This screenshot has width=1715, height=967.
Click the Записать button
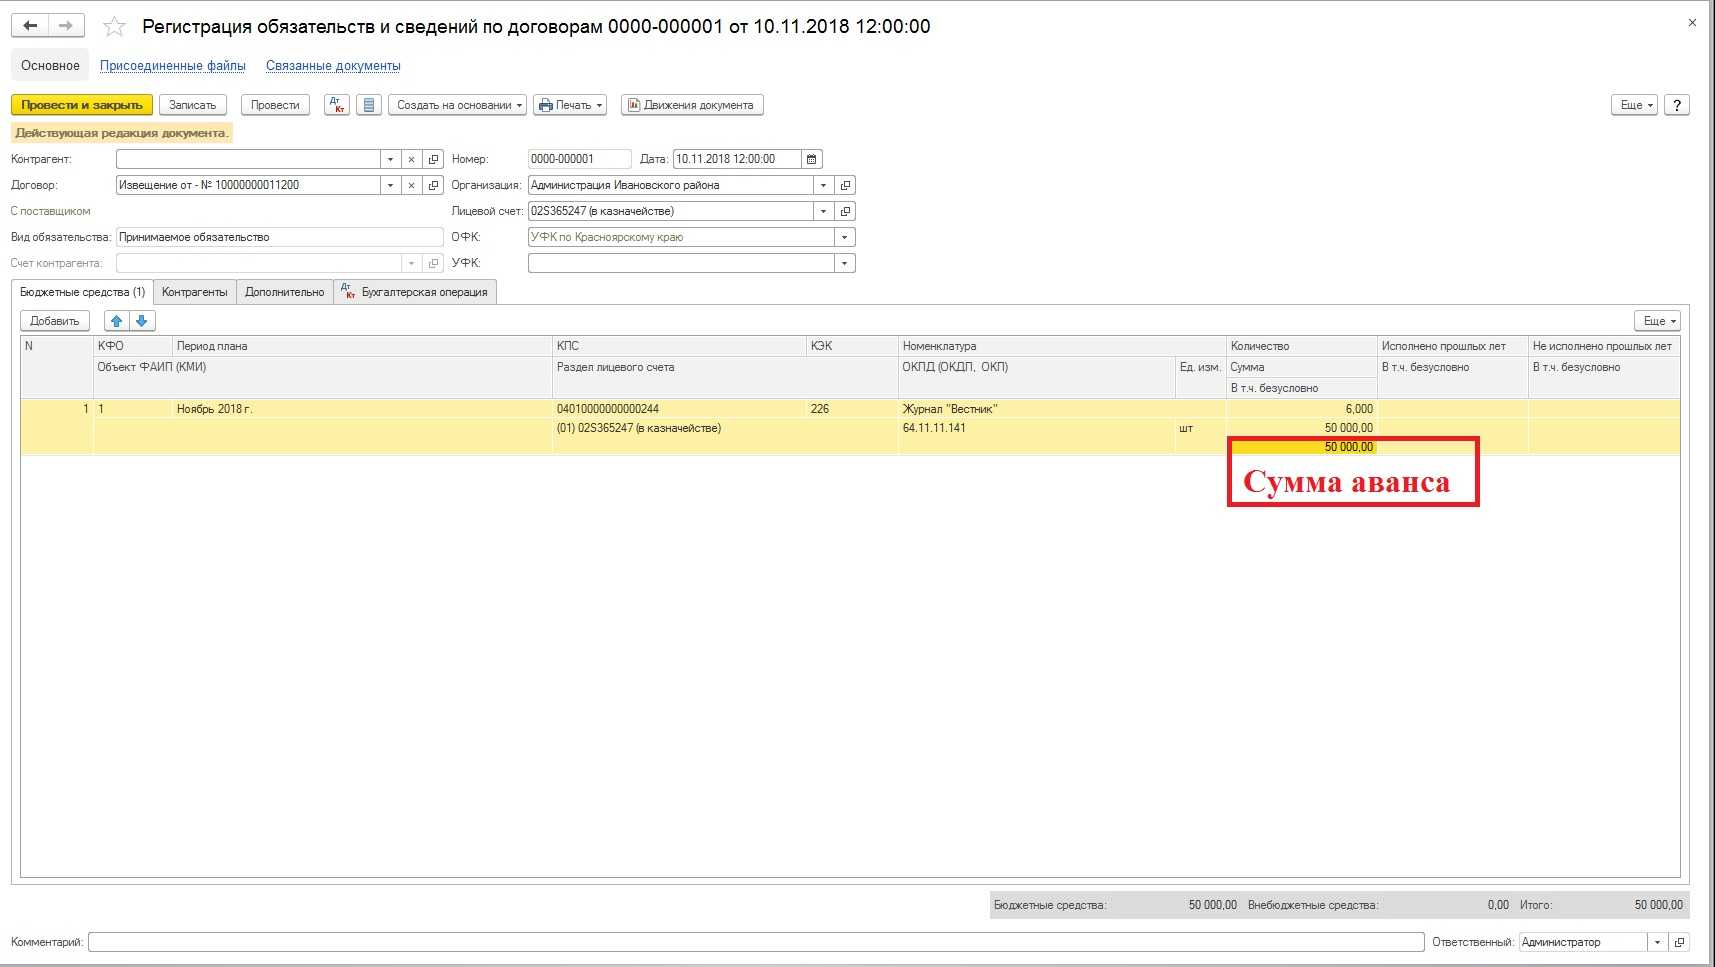193,105
